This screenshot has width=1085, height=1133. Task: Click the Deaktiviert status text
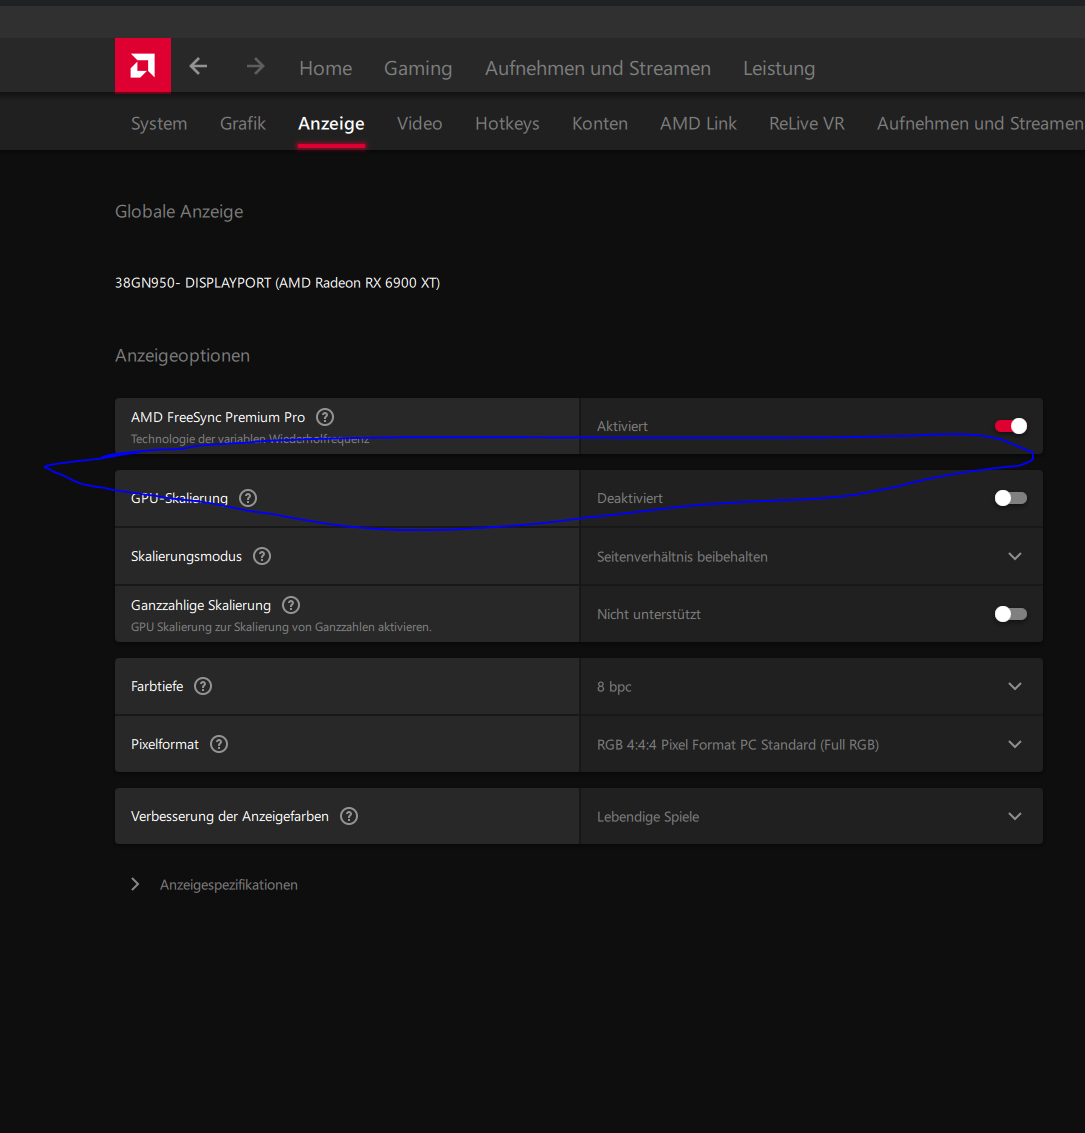tap(630, 498)
